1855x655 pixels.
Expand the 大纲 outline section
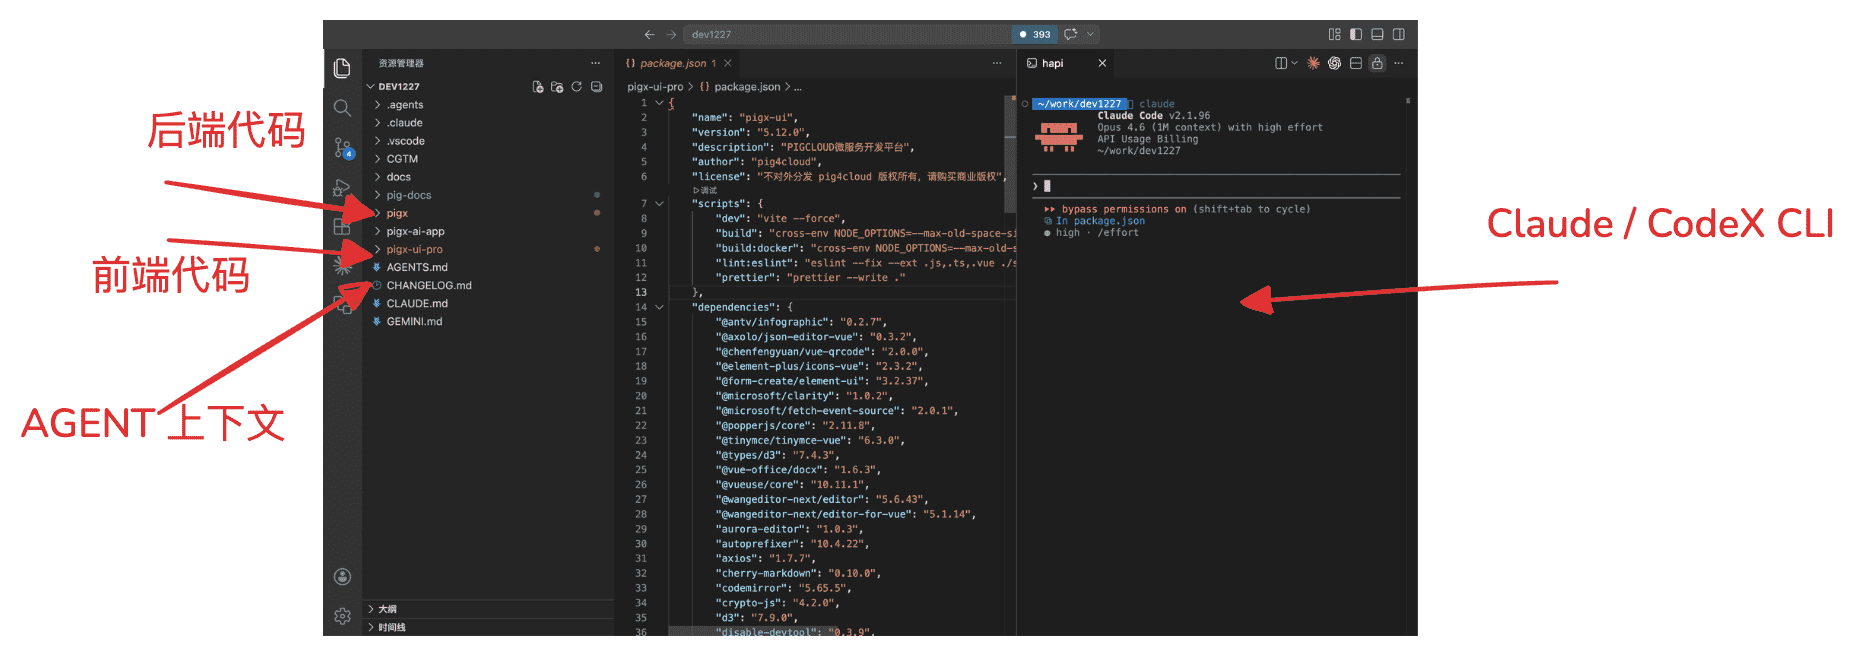pos(387,609)
